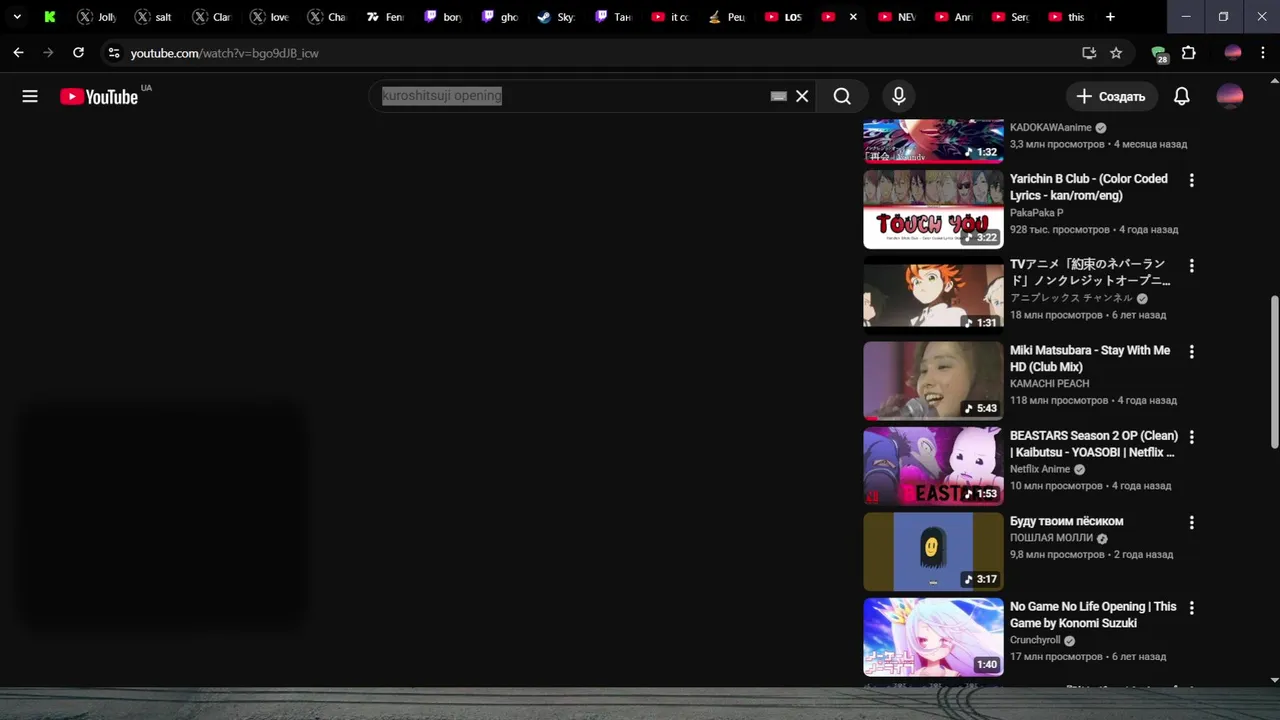
Task: Click the address bar URL
Action: pyautogui.click(x=225, y=53)
